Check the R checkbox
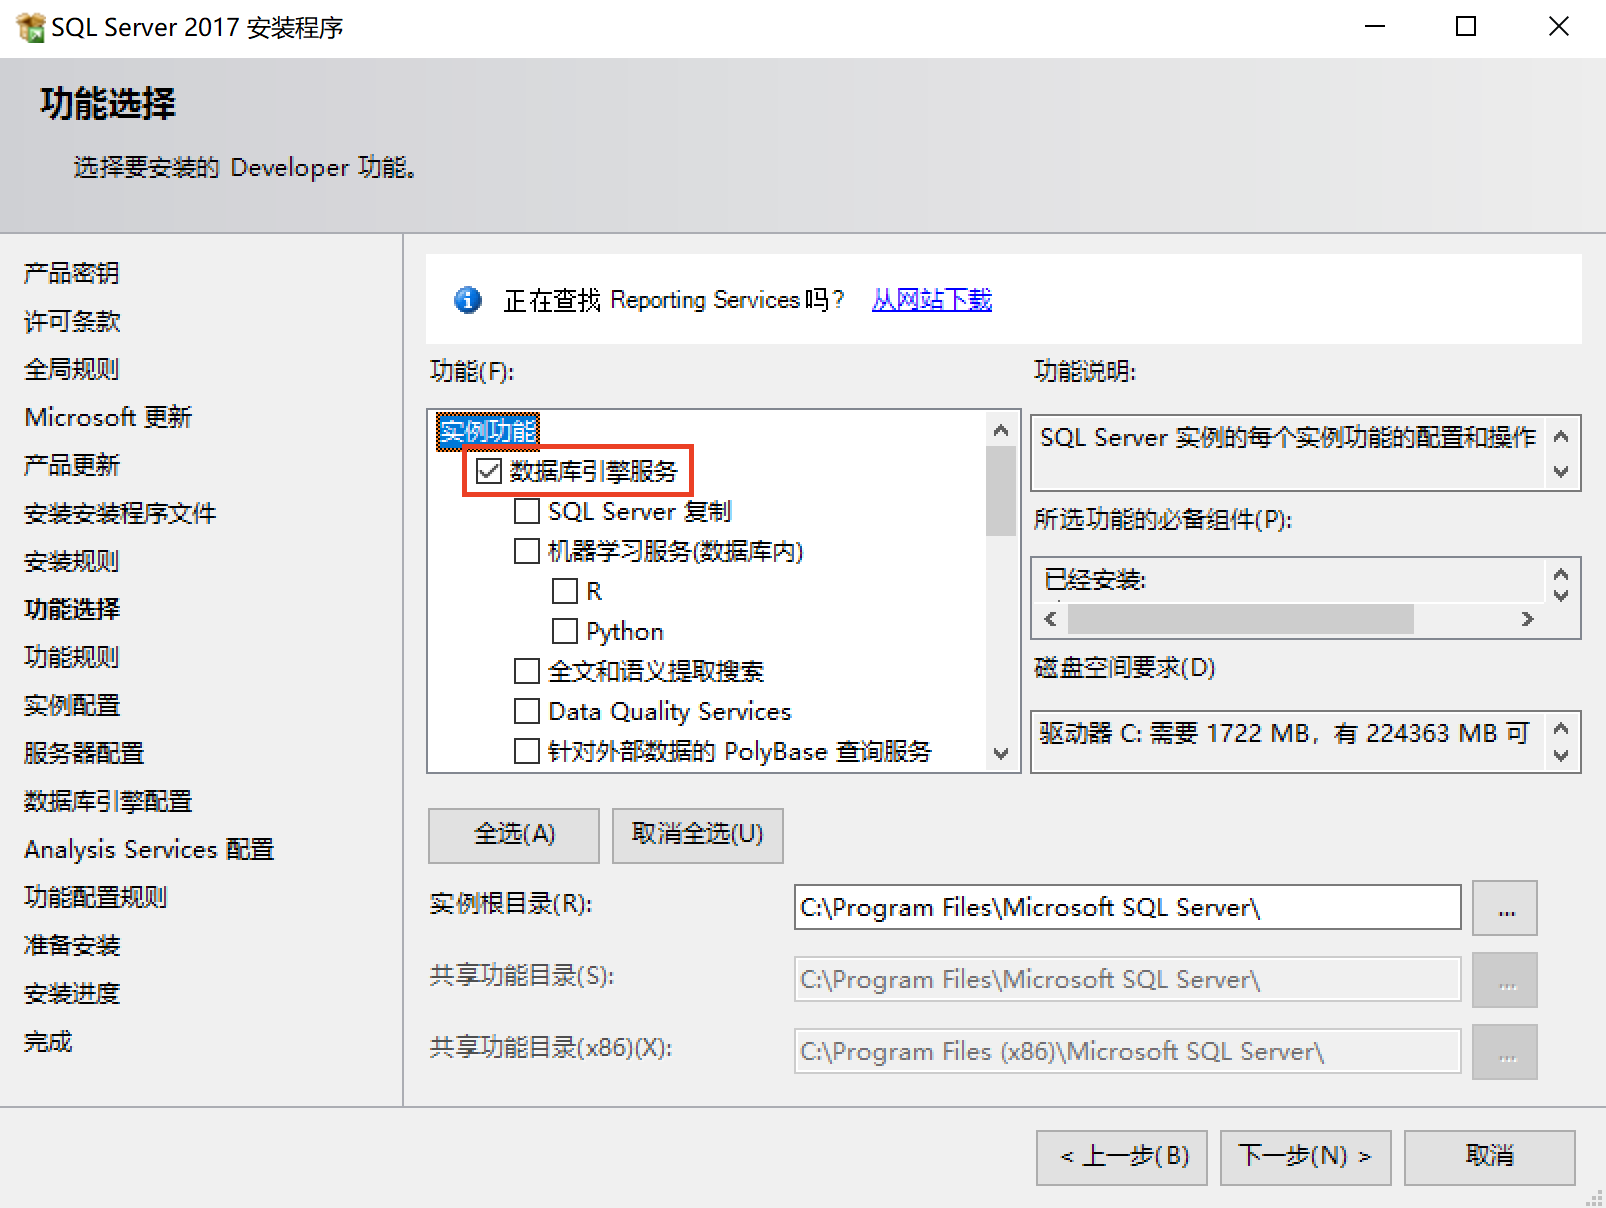Screen dimensions: 1606x1208 tap(564, 591)
